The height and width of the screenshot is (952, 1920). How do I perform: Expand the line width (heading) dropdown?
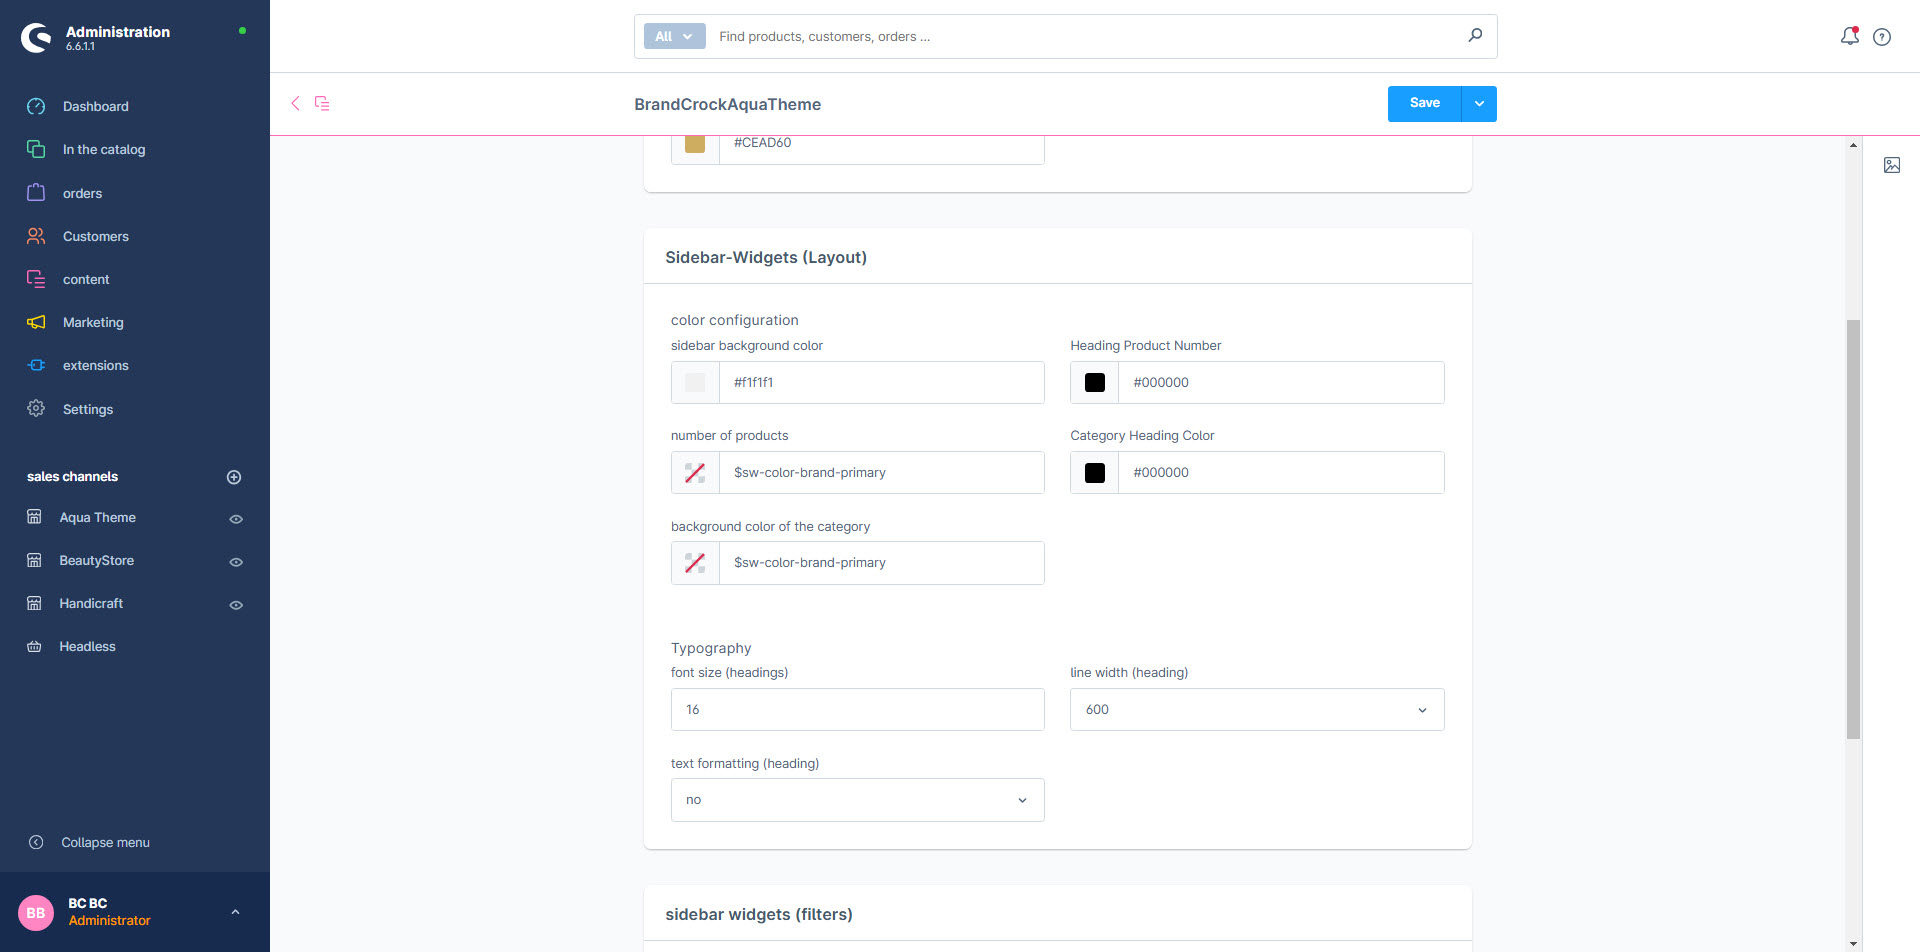coord(1256,710)
